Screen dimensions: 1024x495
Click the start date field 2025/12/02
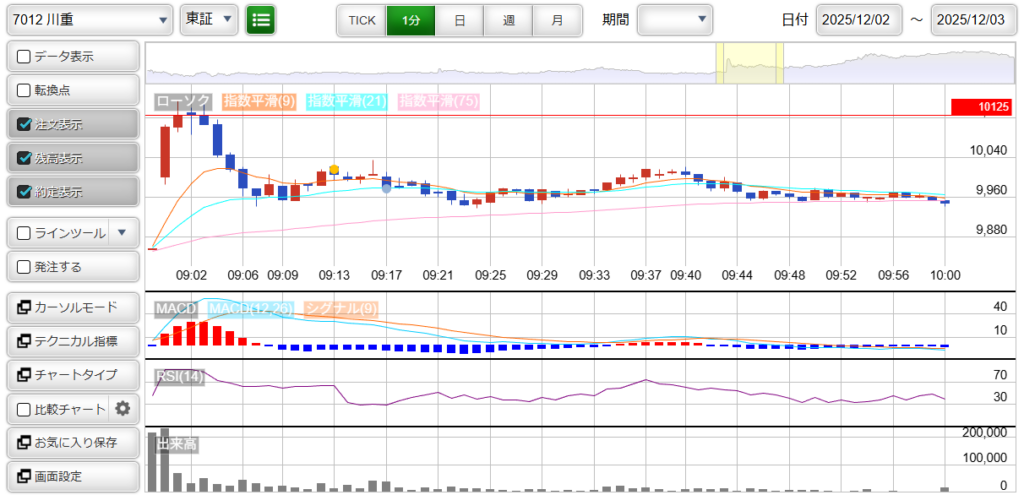coord(858,20)
